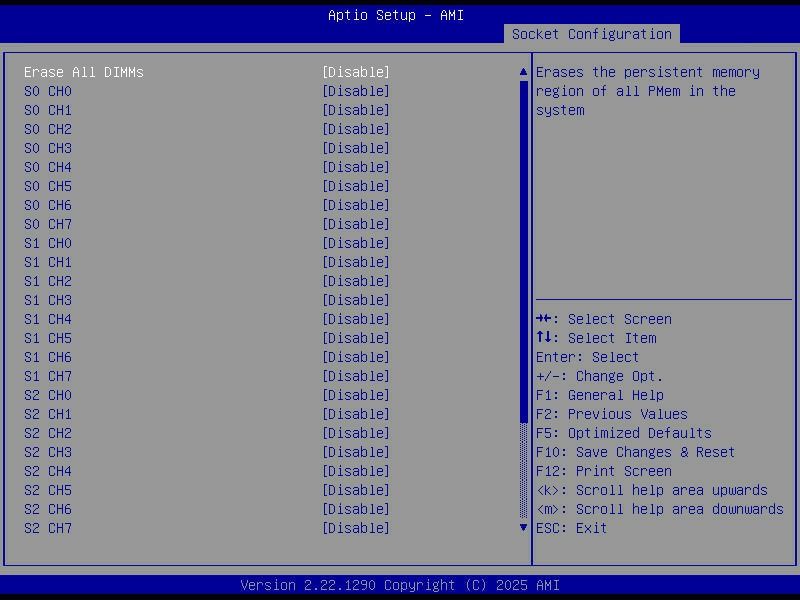Select the S1 CH4 row label
The image size is (800, 600).
[x=48, y=319]
